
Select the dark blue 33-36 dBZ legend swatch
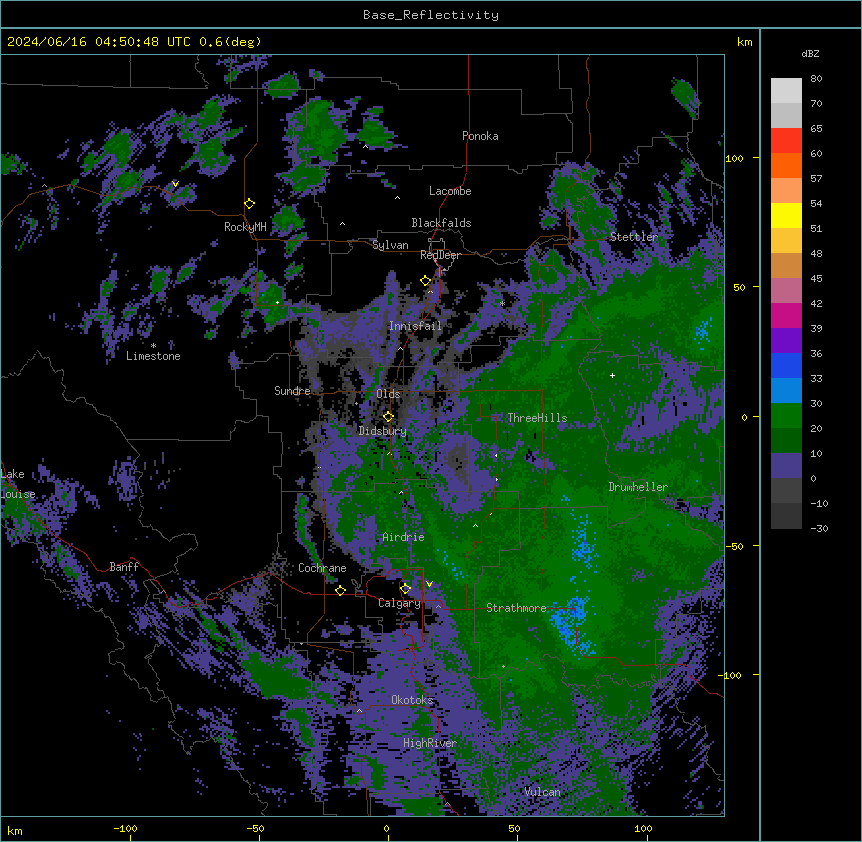tap(786, 365)
